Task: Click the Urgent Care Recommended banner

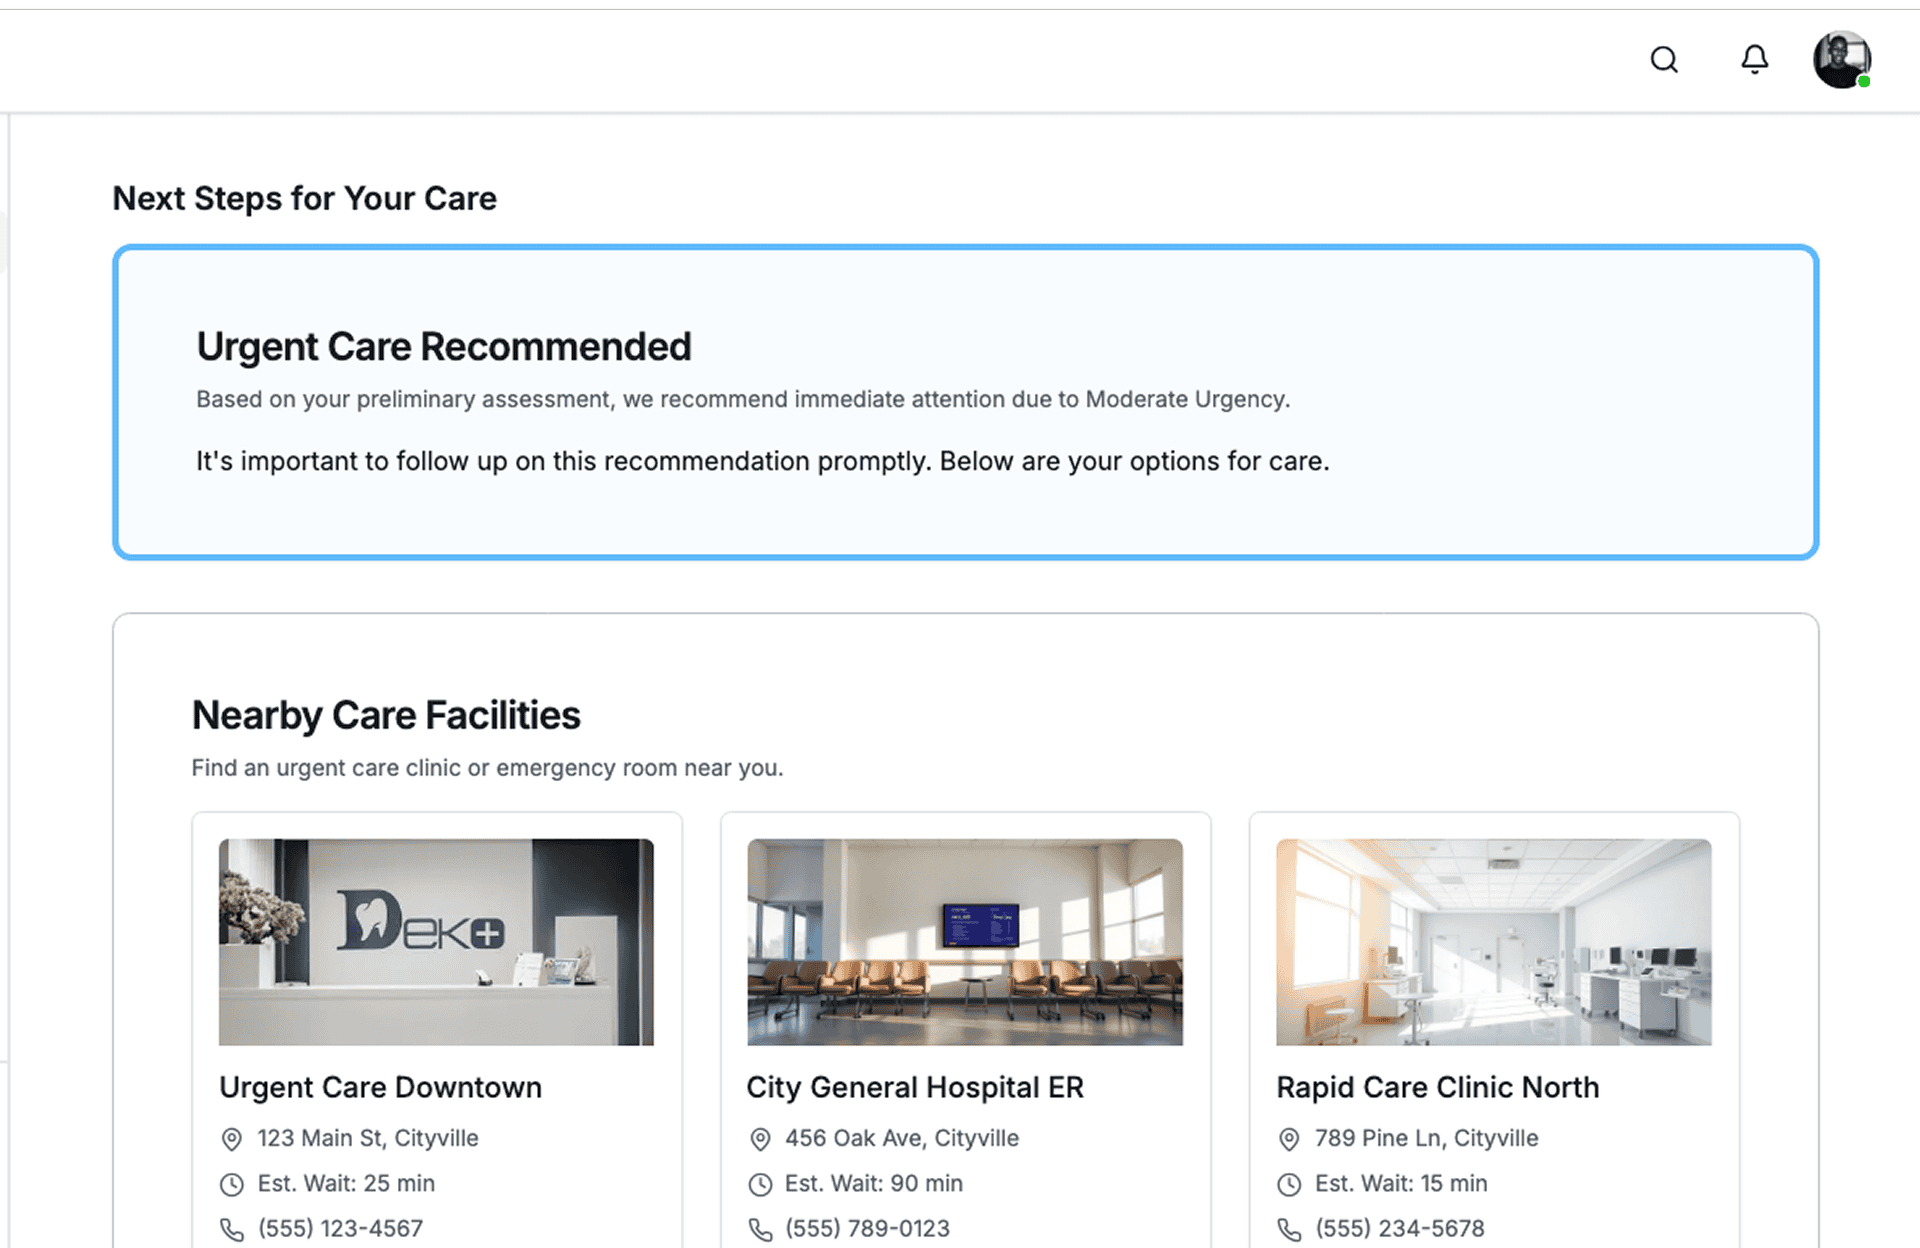Action: click(x=965, y=402)
